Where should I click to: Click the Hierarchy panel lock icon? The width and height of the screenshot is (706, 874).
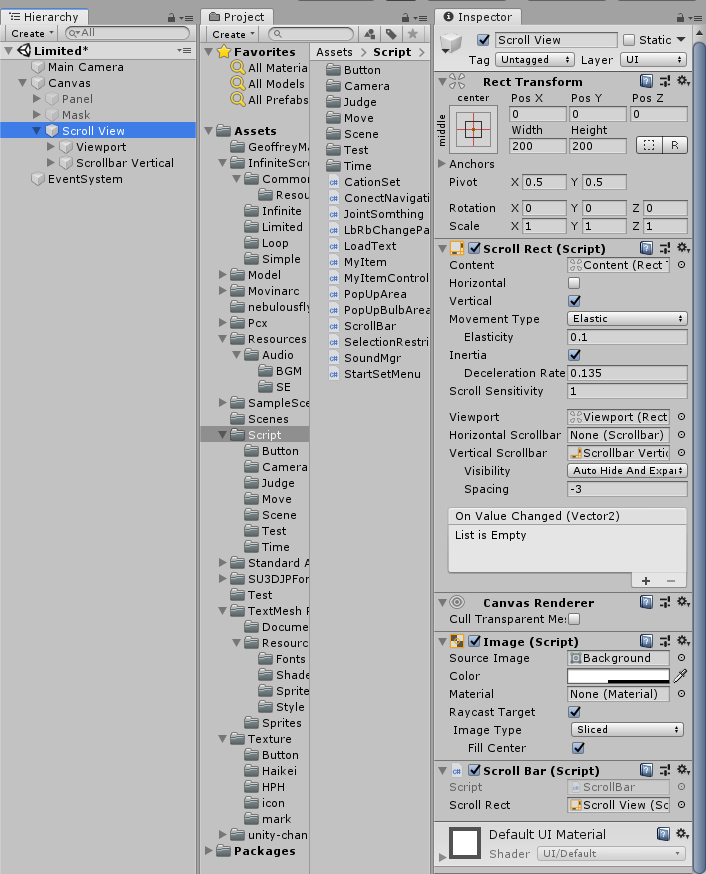click(x=172, y=18)
